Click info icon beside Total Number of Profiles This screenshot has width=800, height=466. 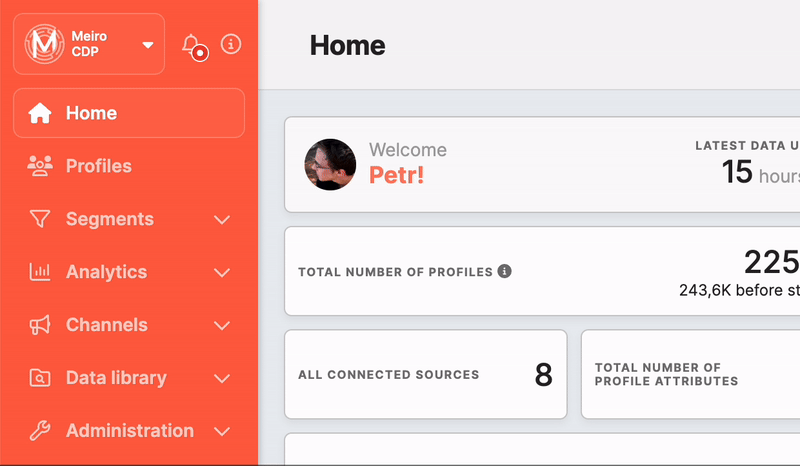[x=505, y=271]
